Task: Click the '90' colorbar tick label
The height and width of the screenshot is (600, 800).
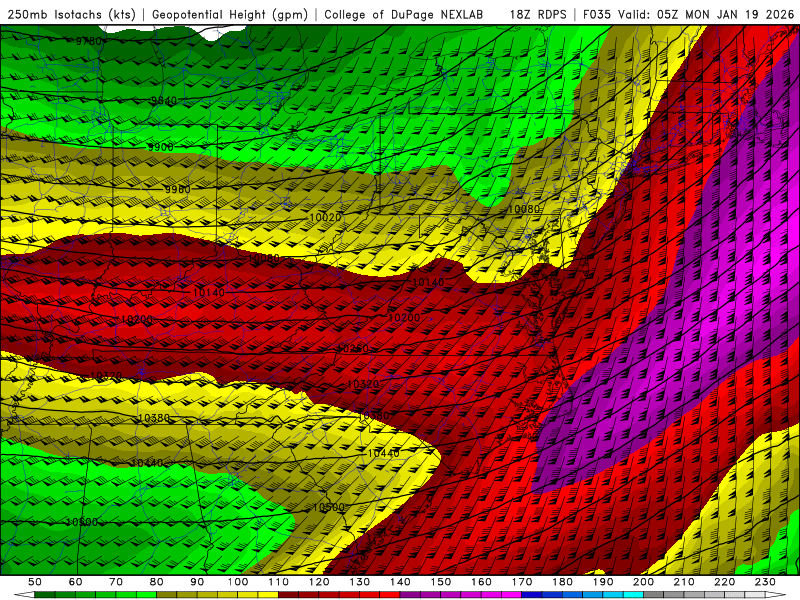Action: [197, 582]
